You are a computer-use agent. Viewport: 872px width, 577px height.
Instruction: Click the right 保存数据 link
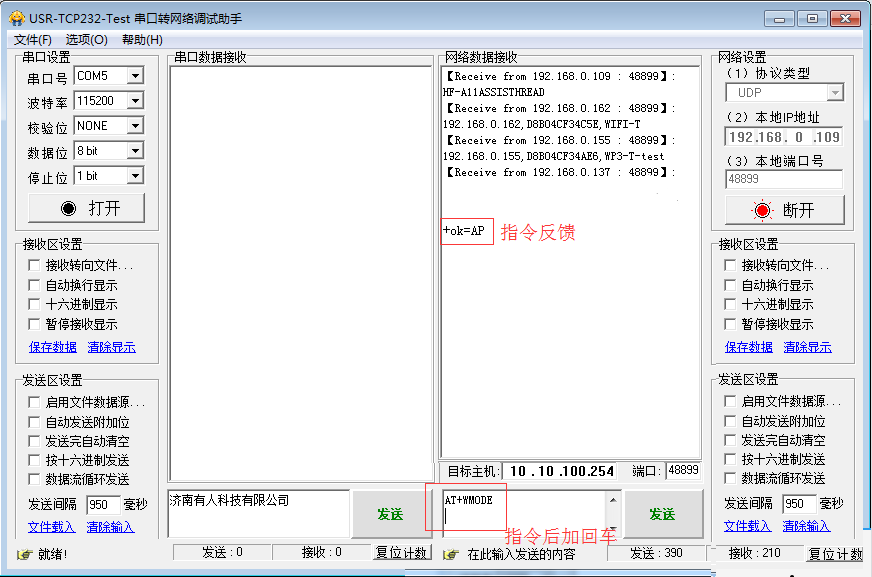[x=748, y=347]
